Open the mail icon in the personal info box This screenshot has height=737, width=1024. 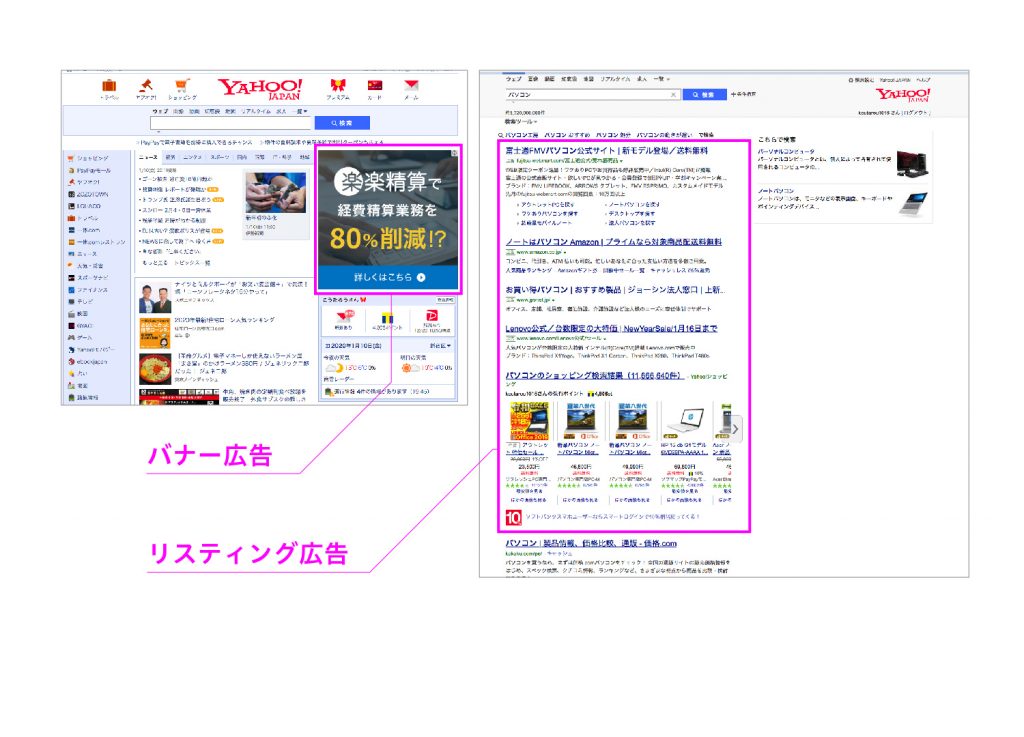tap(344, 319)
